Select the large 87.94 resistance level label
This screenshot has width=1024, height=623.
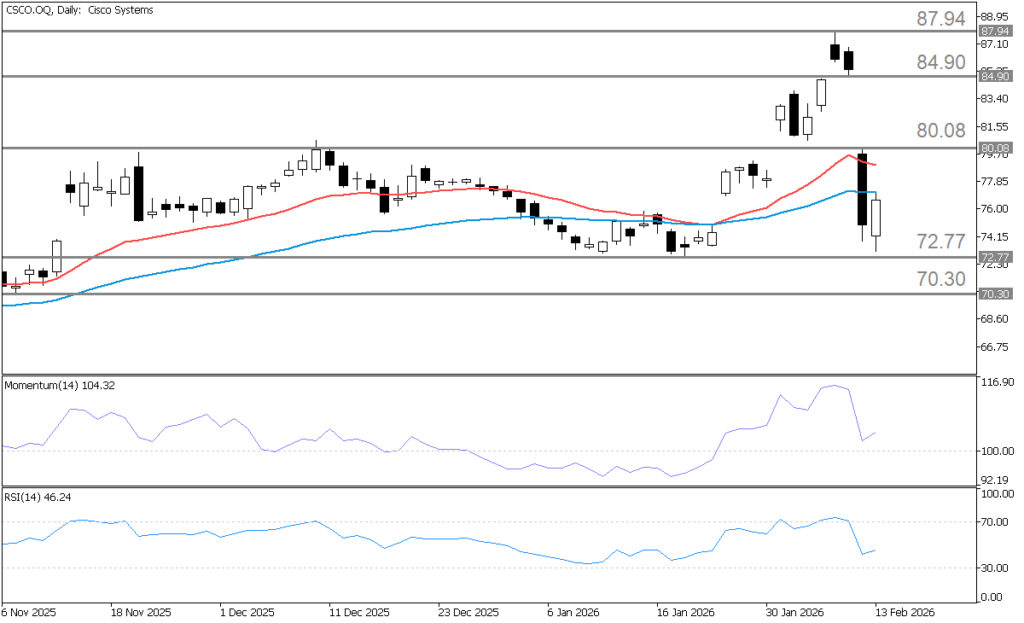pyautogui.click(x=940, y=19)
